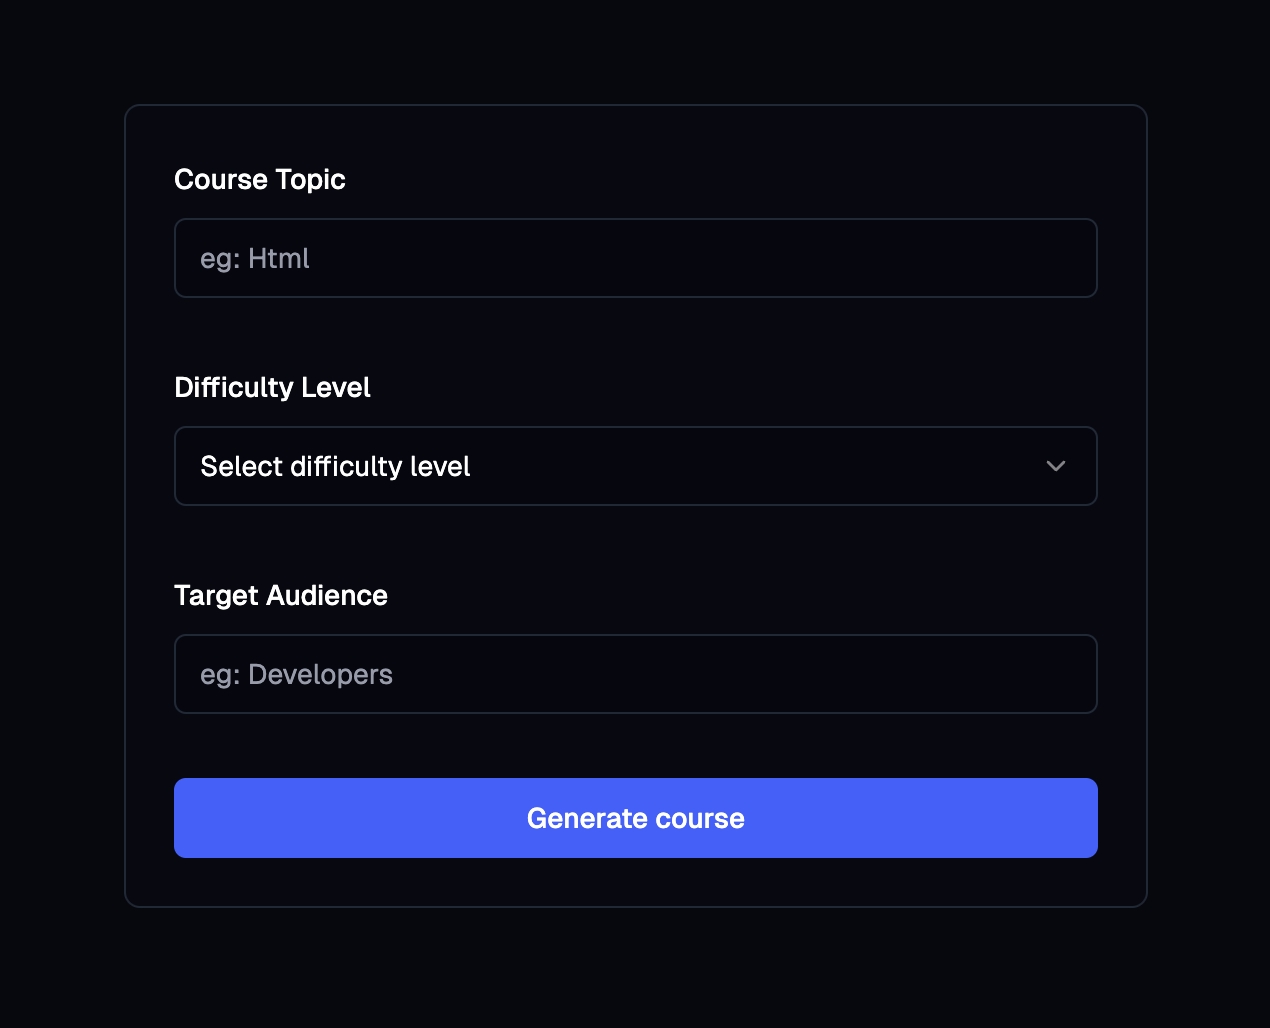The width and height of the screenshot is (1270, 1028).
Task: Click the 'eg: Html' placeholder text
Action: coord(255,258)
